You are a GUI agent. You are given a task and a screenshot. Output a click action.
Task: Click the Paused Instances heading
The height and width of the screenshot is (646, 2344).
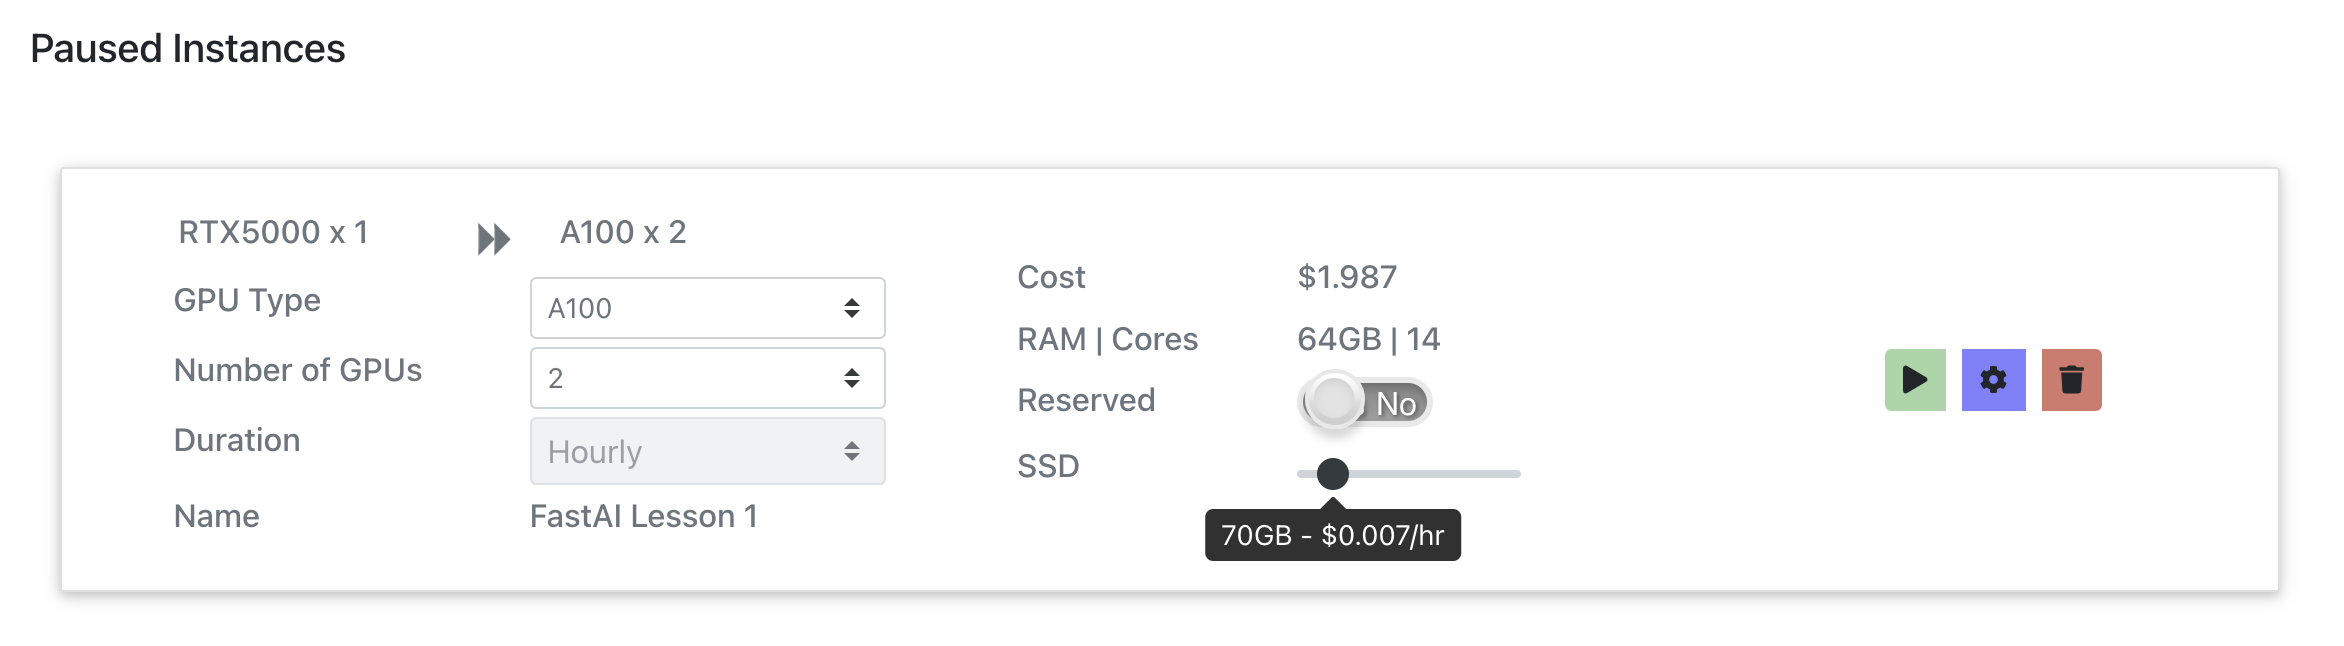pos(188,48)
